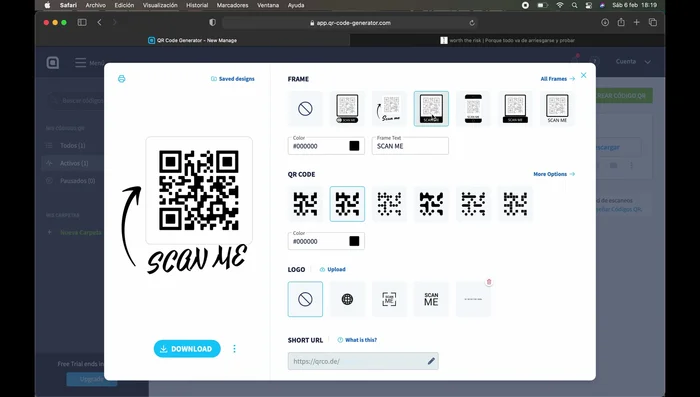Select the uploaded custom logo thumbnail
Viewport: 700px width, 397px height.
click(473, 299)
